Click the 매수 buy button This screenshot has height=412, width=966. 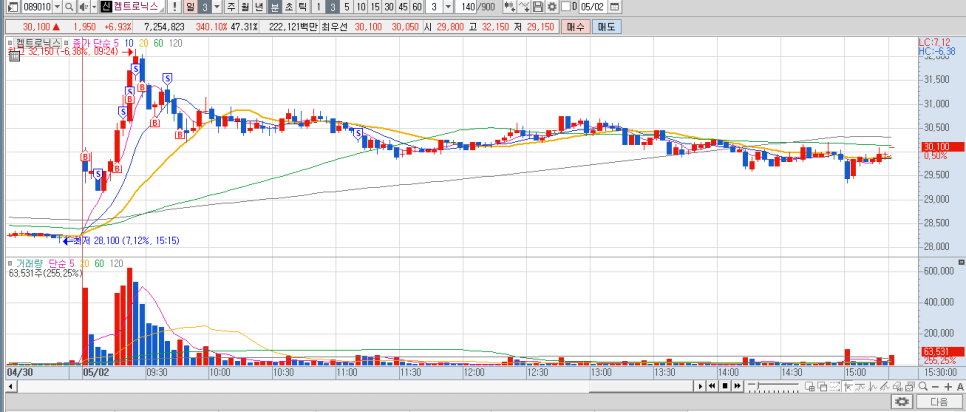tap(575, 26)
